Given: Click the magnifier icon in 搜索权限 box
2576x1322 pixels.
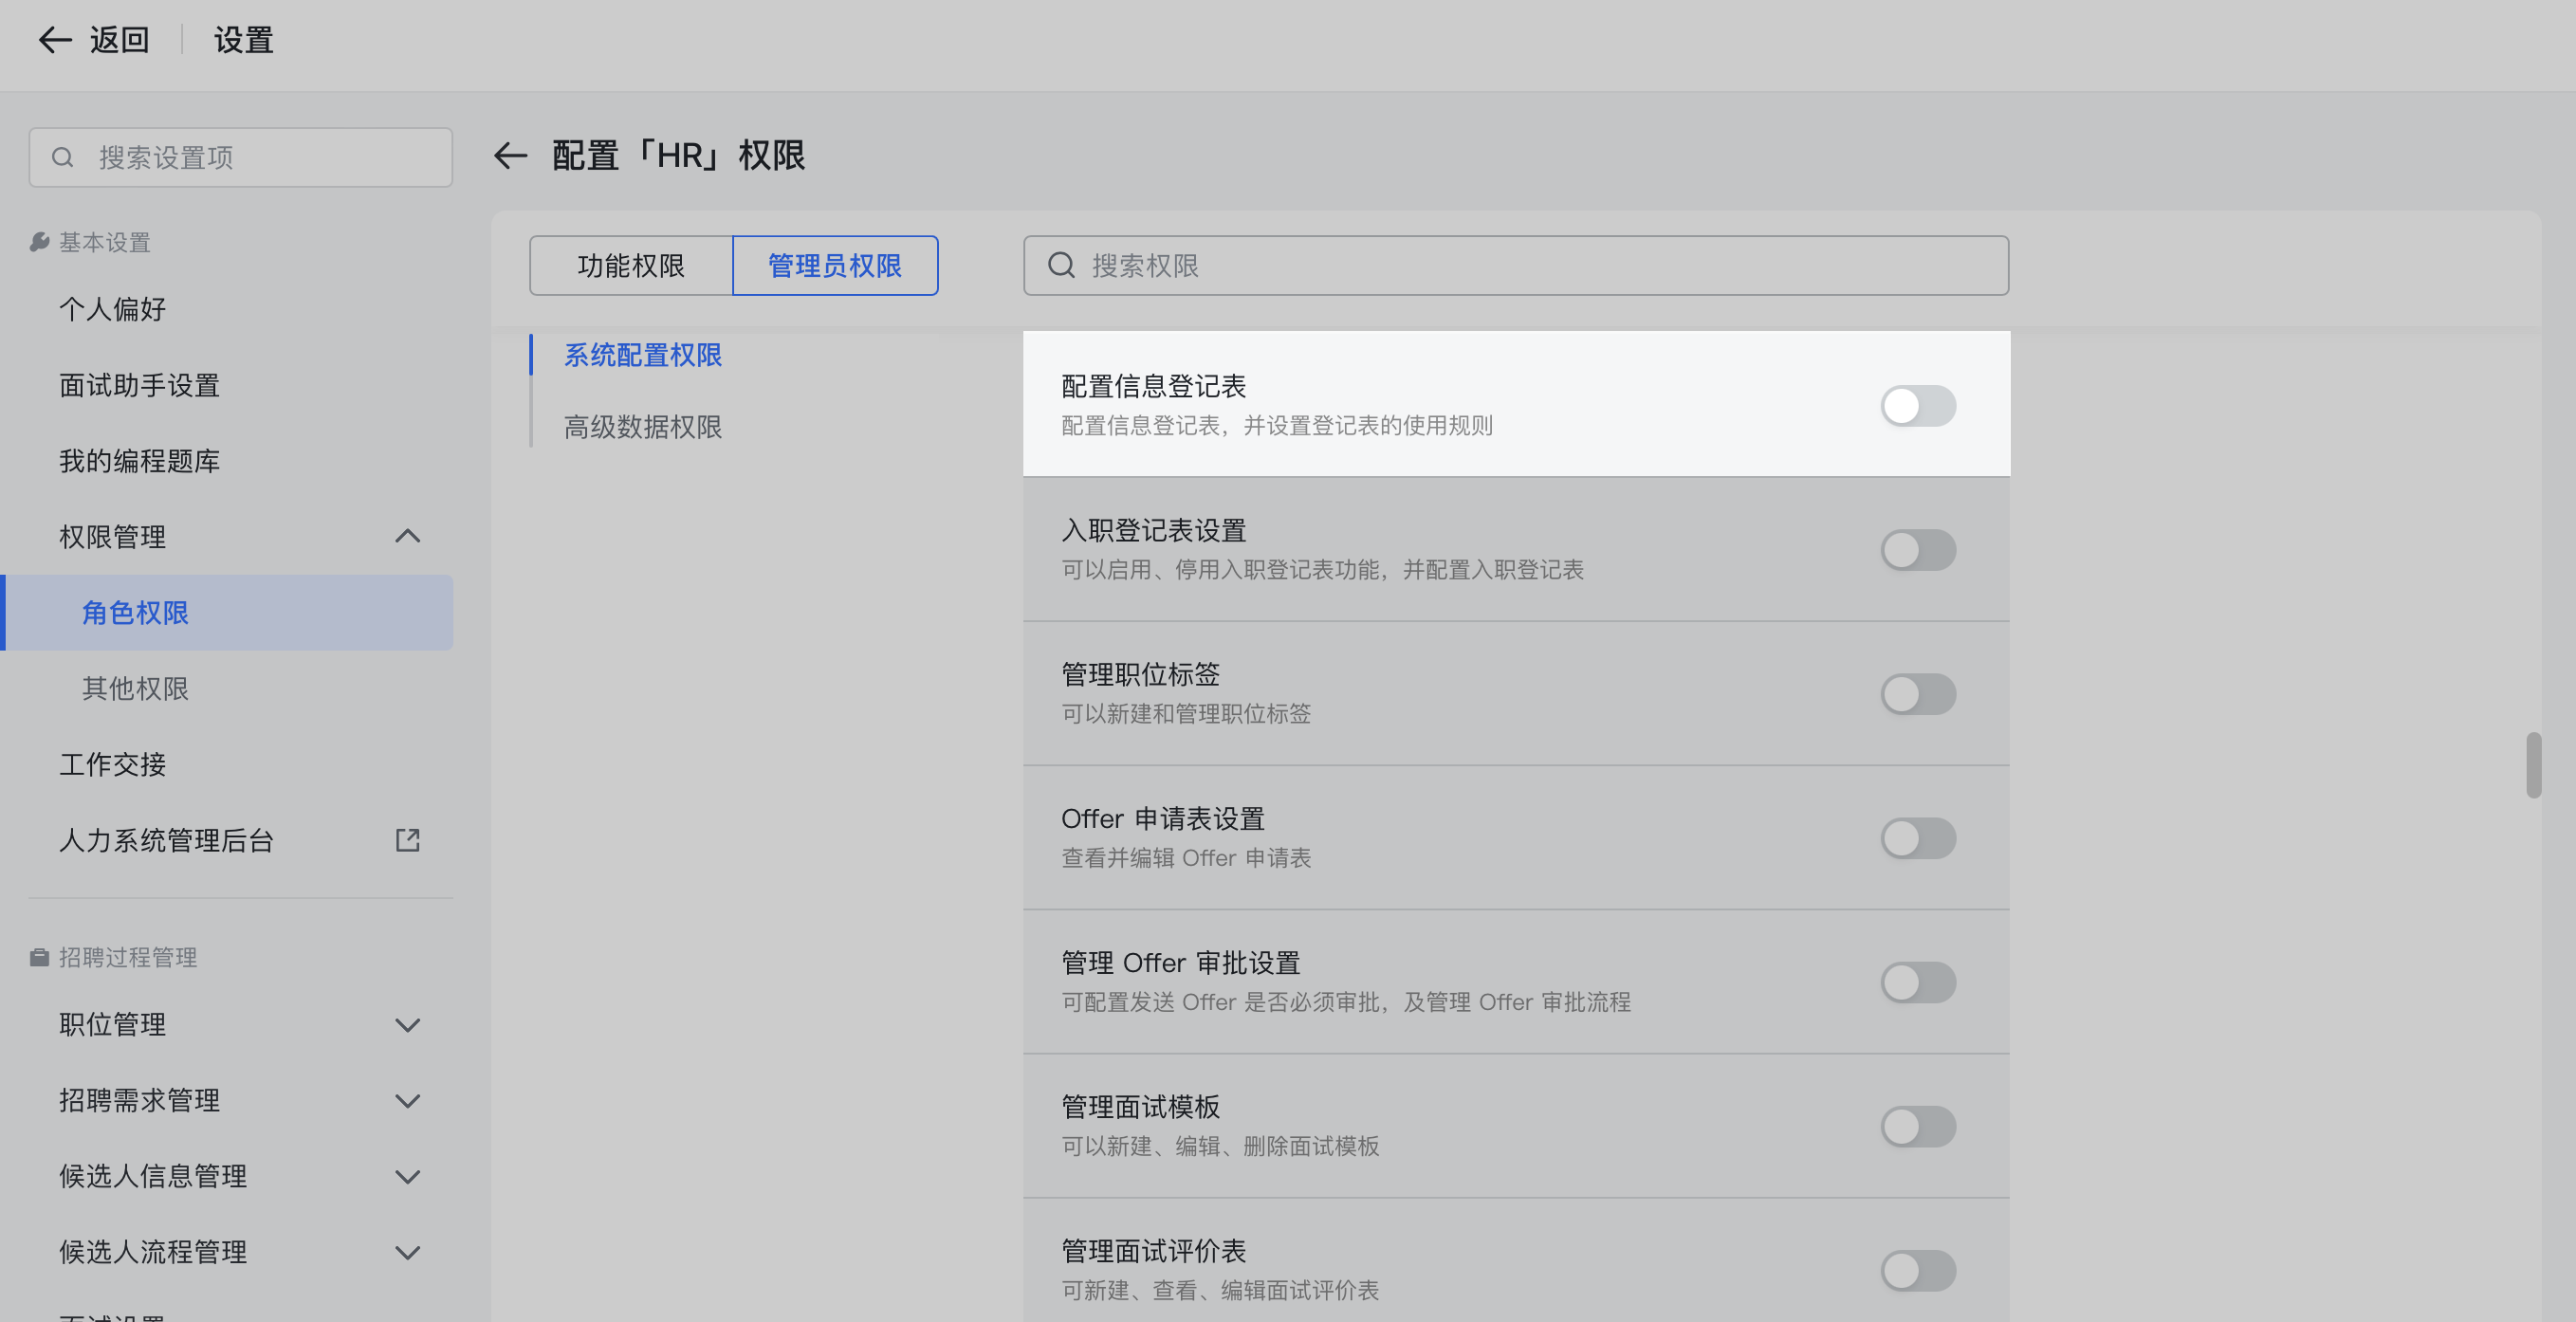Looking at the screenshot, I should pyautogui.click(x=1060, y=265).
